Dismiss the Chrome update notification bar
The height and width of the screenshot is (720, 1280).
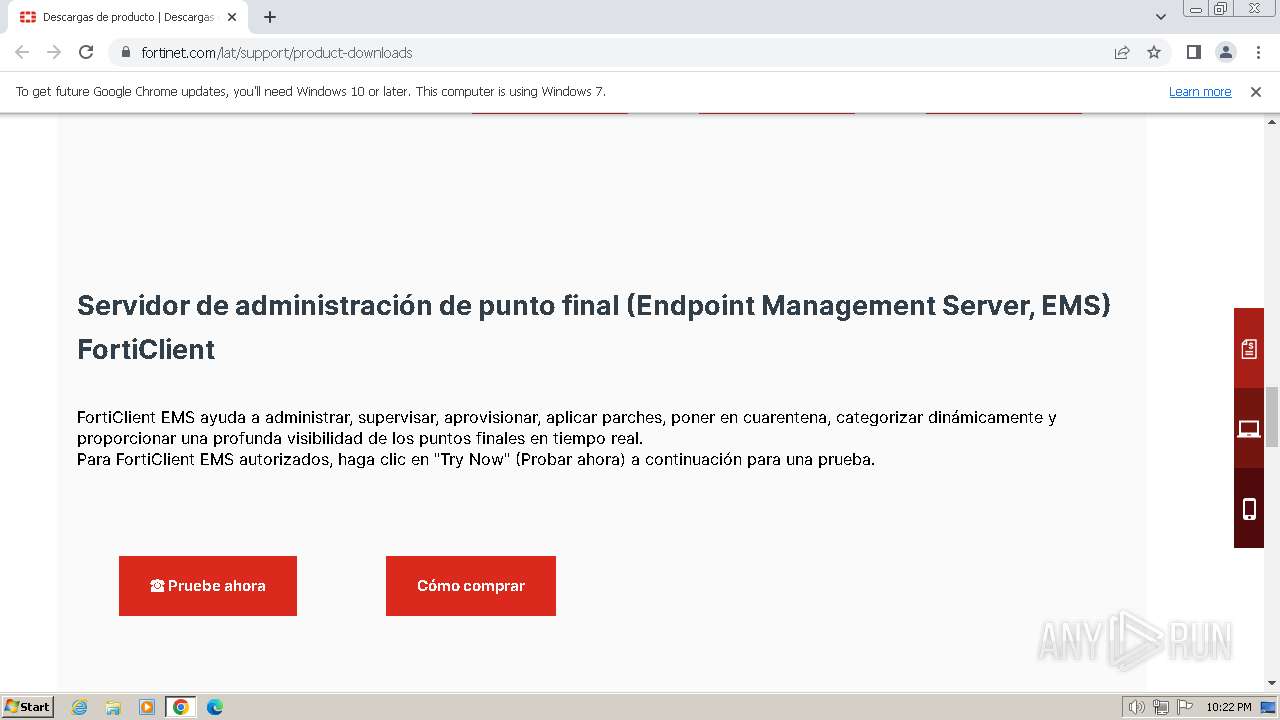point(1256,91)
